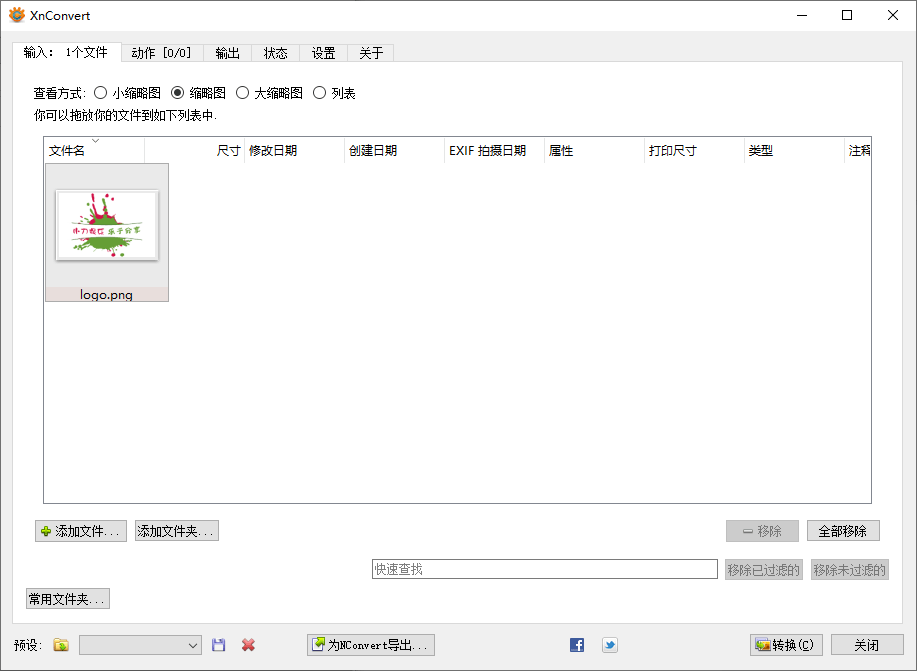Image resolution: width=917 pixels, height=671 pixels.
Task: Select the 大缩略图 view option
Action: (x=243, y=93)
